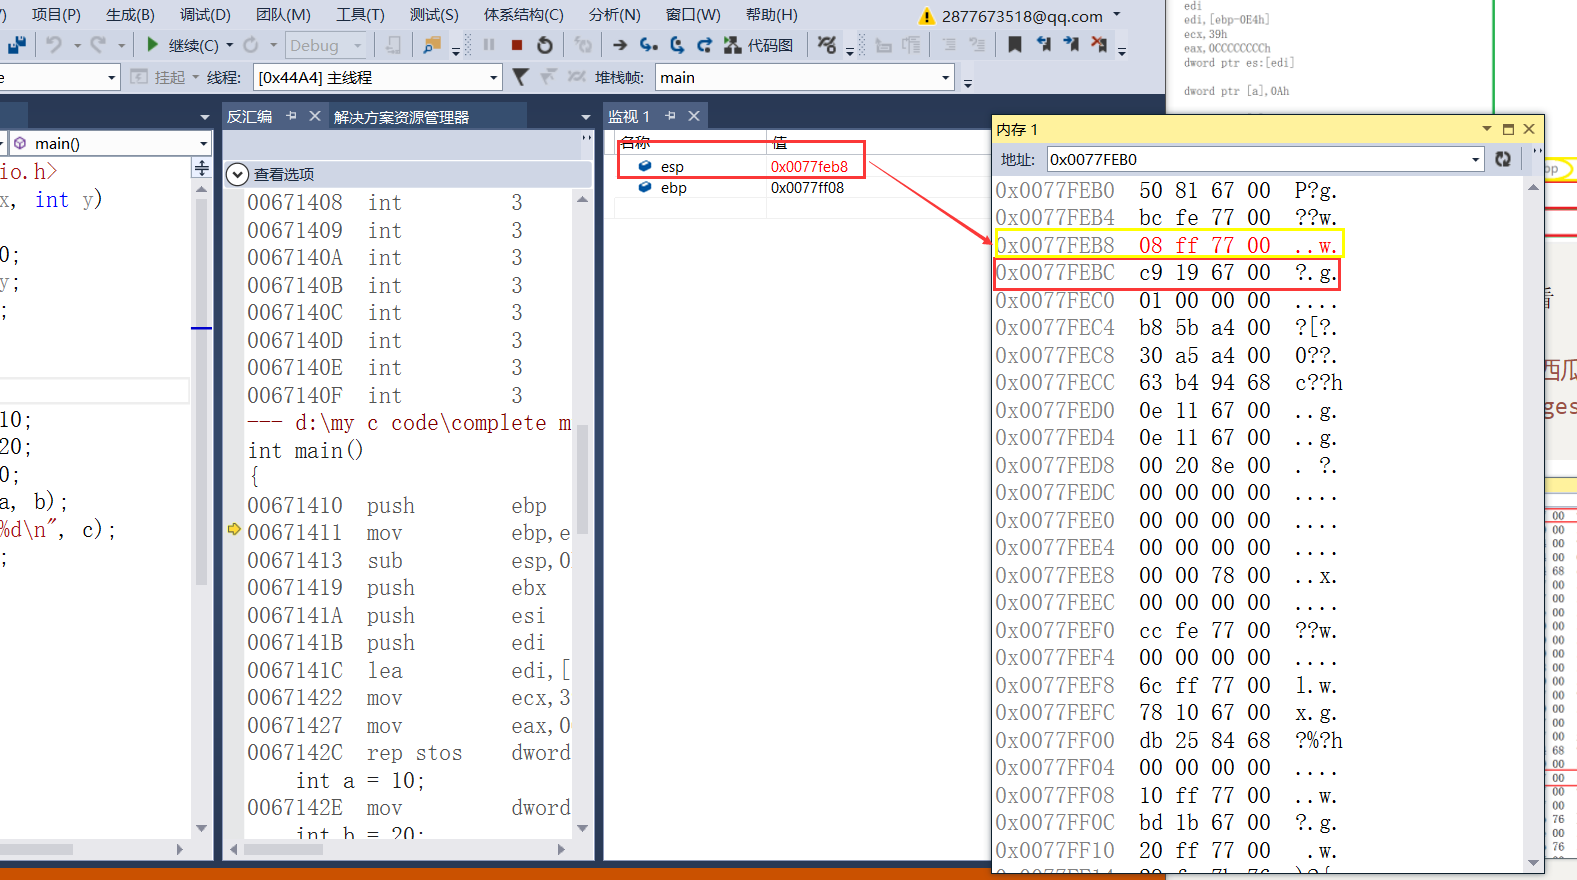The height and width of the screenshot is (880, 1577).
Task: Click the find-in-files folder icon
Action: pyautogui.click(x=432, y=45)
